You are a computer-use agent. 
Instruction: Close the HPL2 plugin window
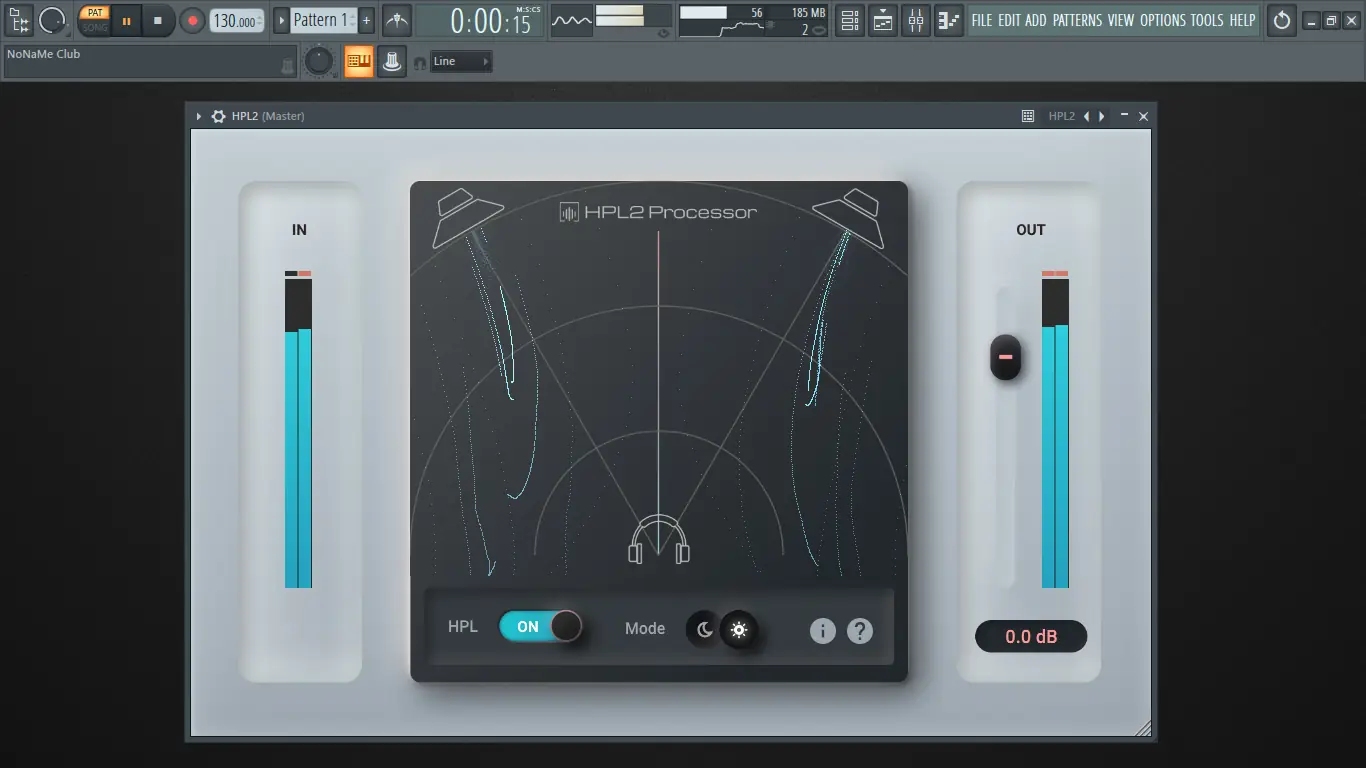(x=1144, y=117)
